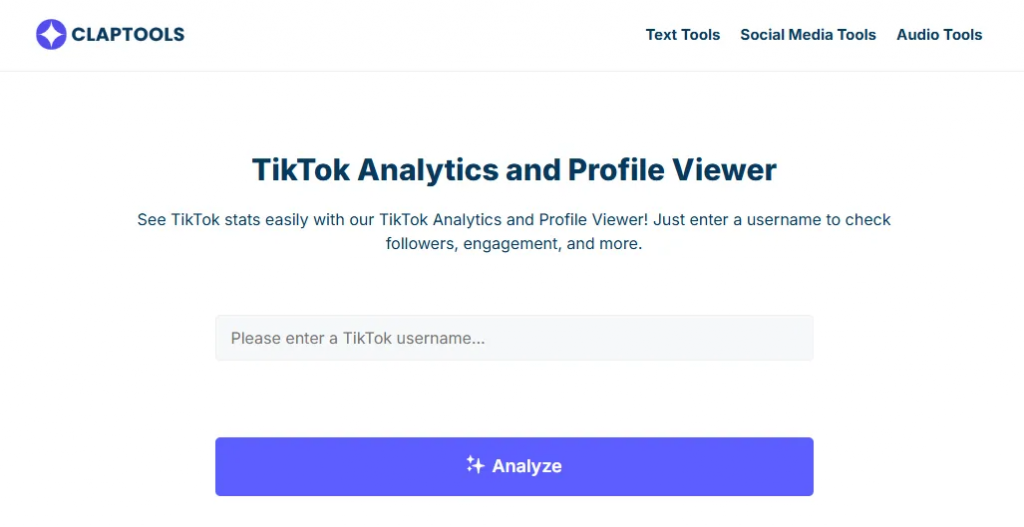The width and height of the screenshot is (1024, 527).
Task: Click the word 'TikTok' in the main heading
Action: tap(301, 170)
